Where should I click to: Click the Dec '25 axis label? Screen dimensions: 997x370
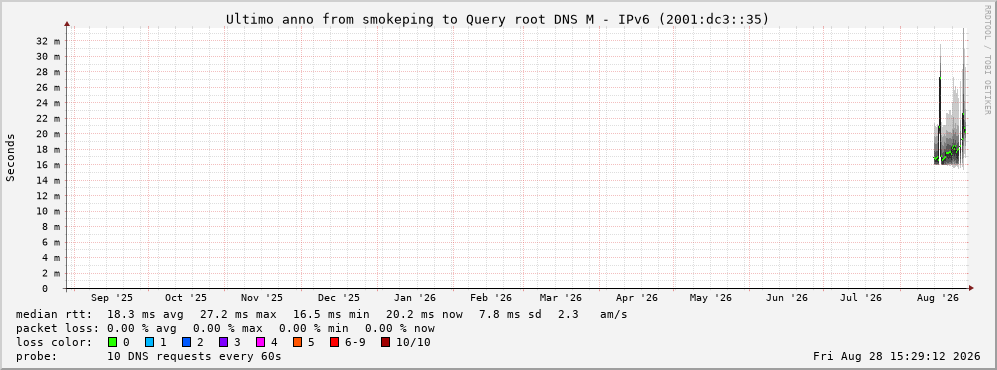click(x=338, y=298)
